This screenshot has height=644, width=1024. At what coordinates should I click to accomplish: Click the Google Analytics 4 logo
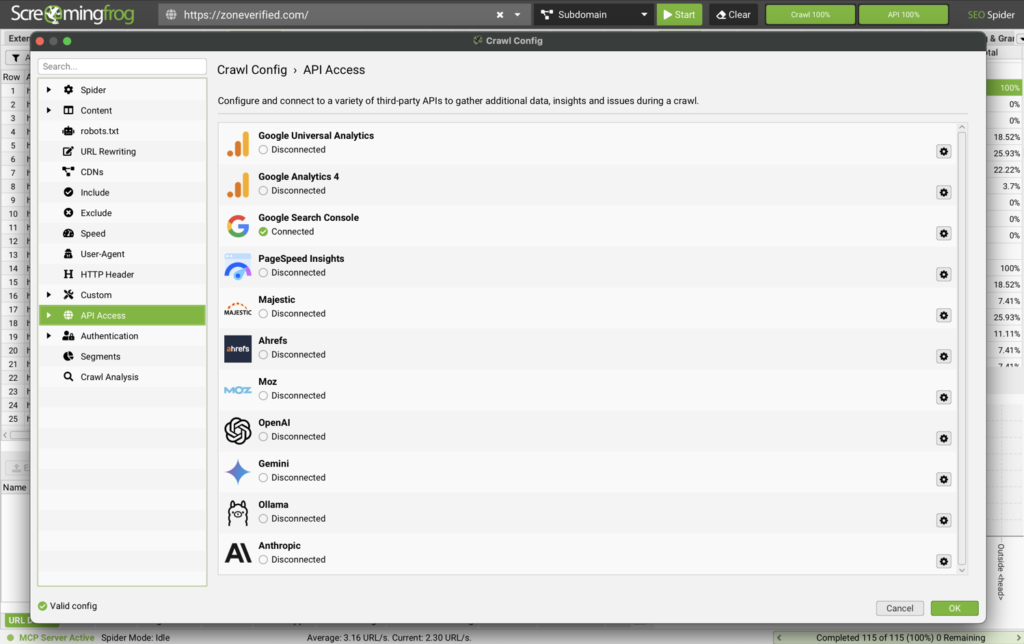coord(238,185)
